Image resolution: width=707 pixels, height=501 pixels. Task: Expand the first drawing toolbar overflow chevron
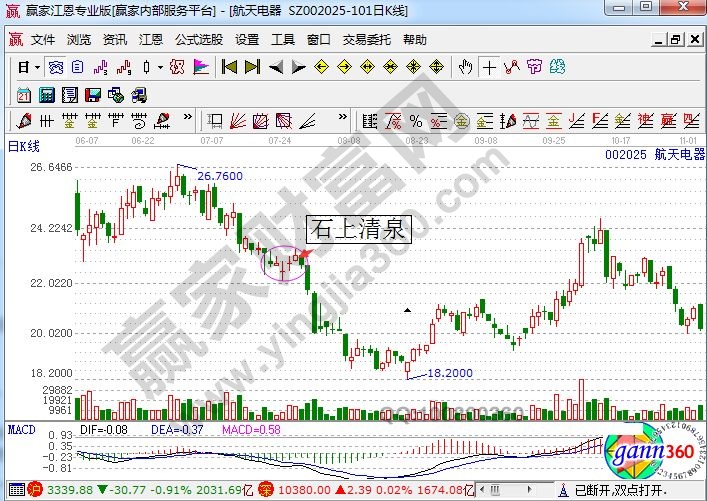click(x=187, y=122)
